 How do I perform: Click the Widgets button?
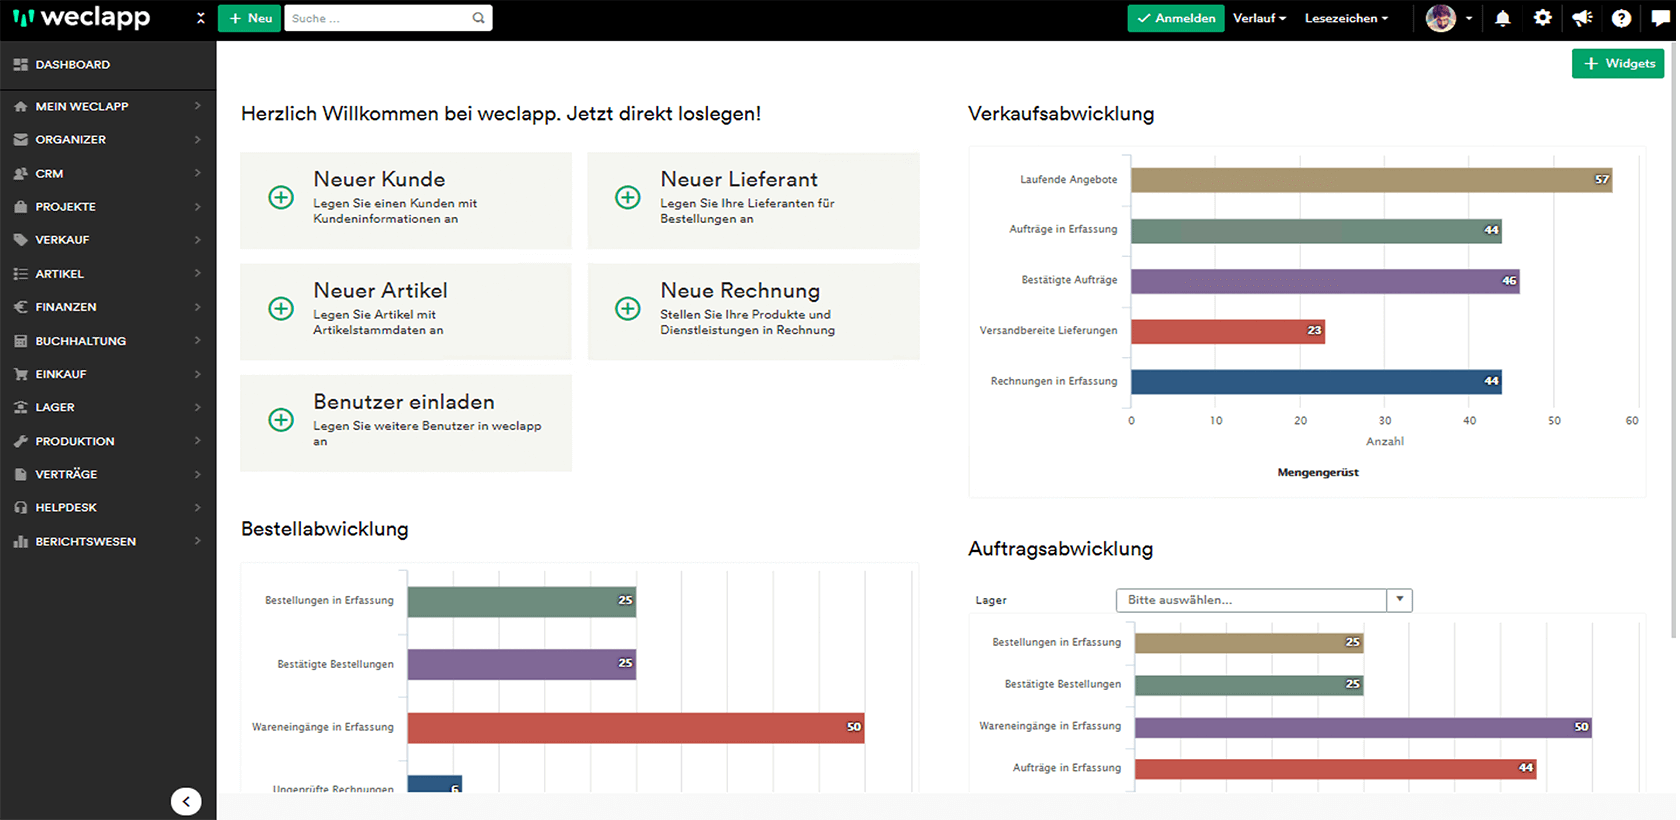pyautogui.click(x=1618, y=63)
